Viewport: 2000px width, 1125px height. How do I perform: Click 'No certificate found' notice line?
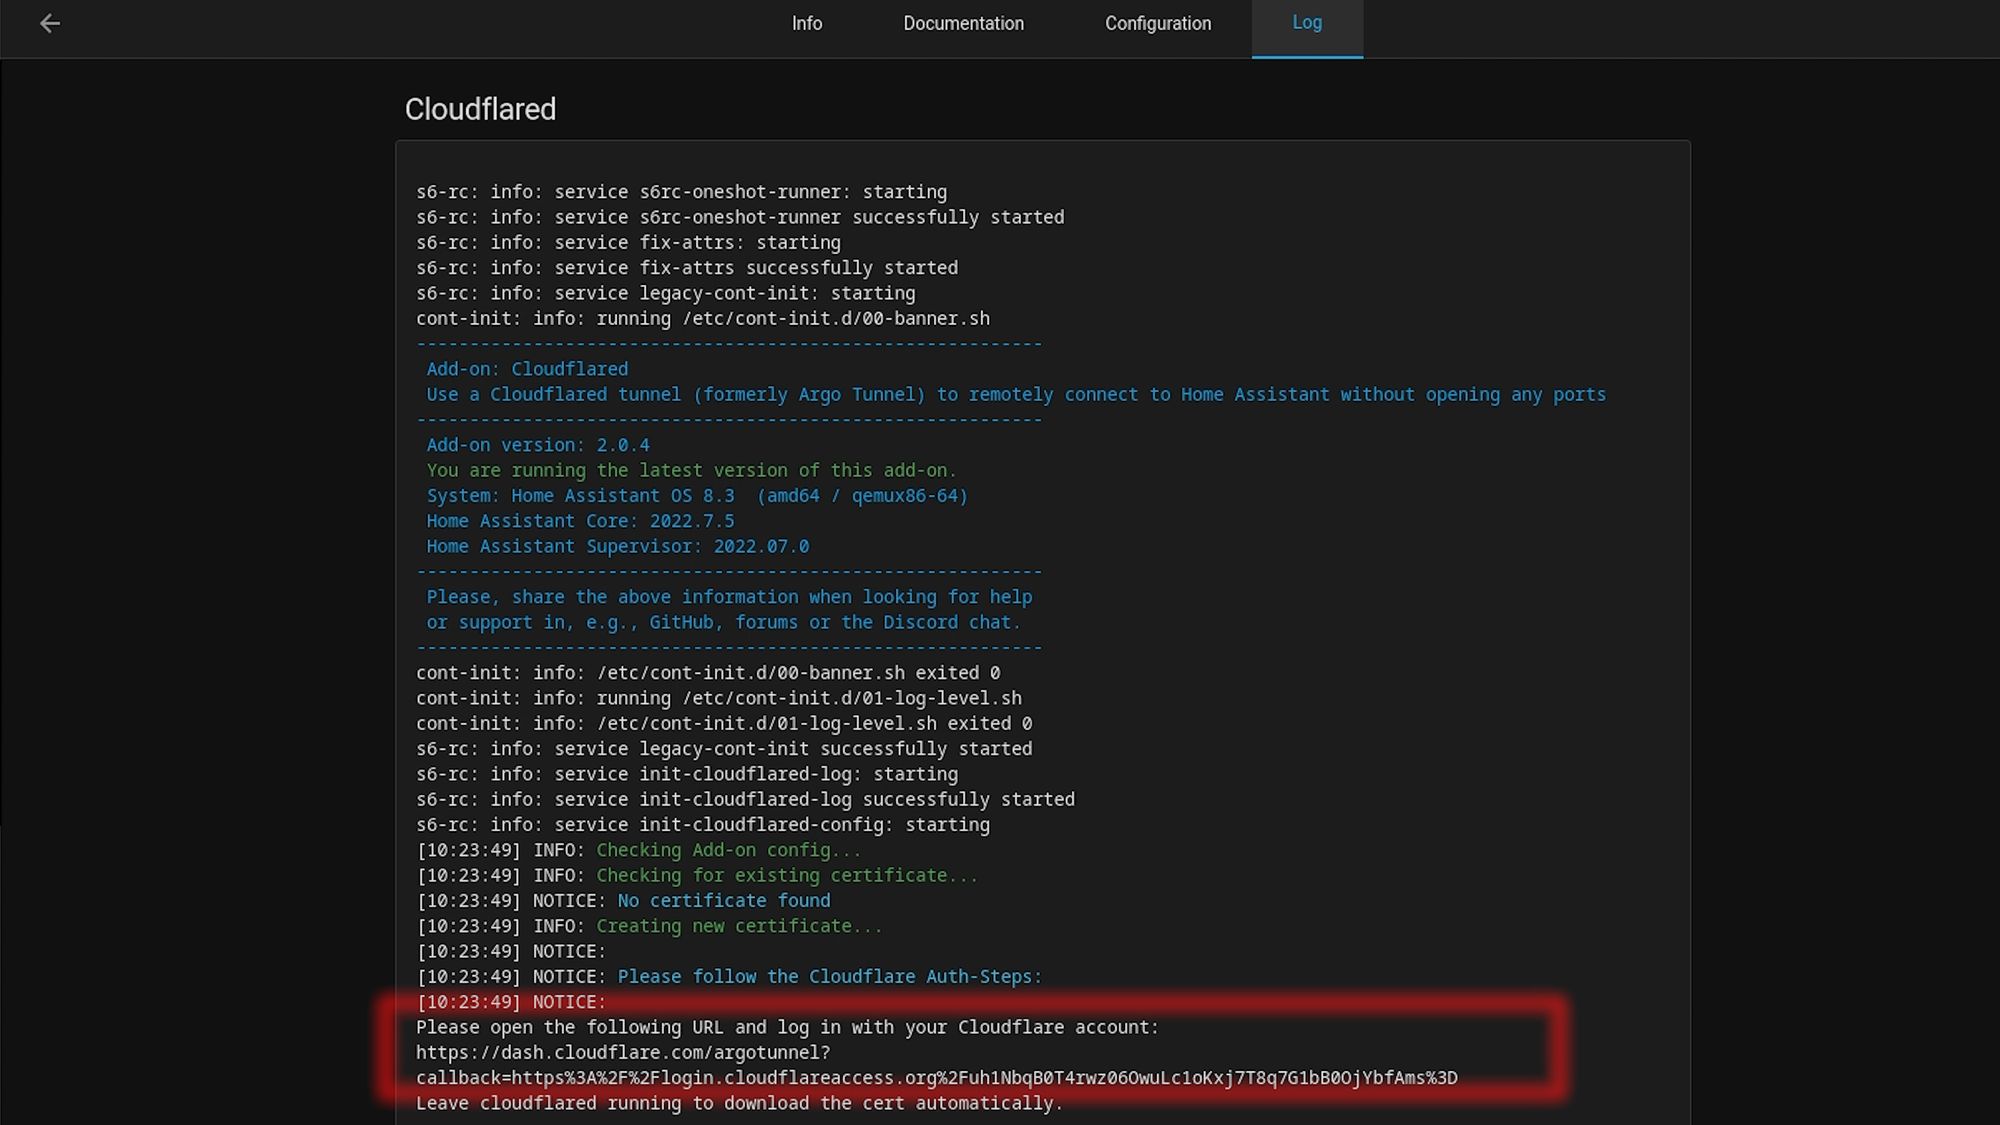pos(623,901)
